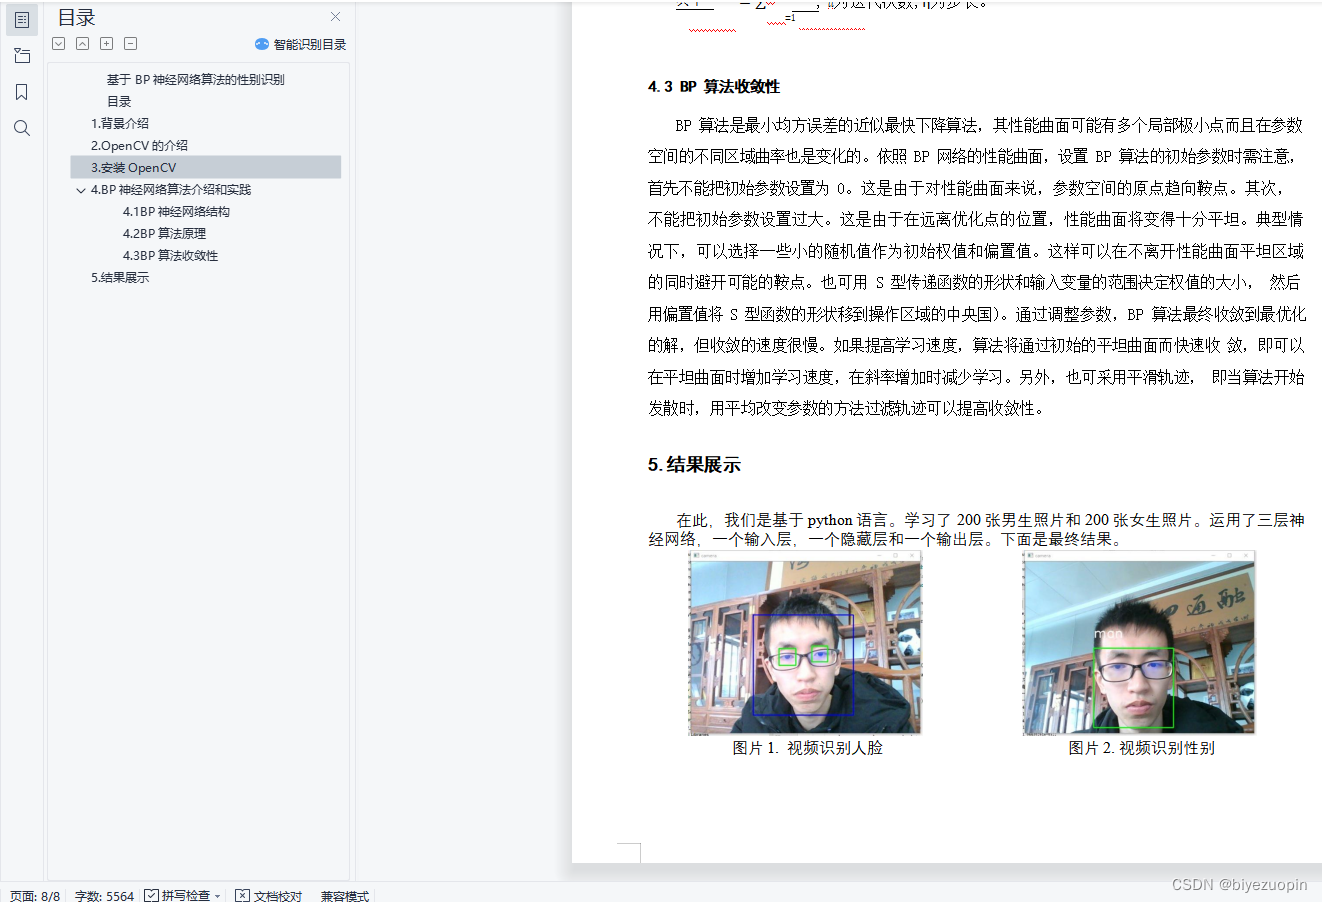Click the down-chevron checkbox above the outline tree
Viewport: 1322px width, 902px height.
coord(58,43)
